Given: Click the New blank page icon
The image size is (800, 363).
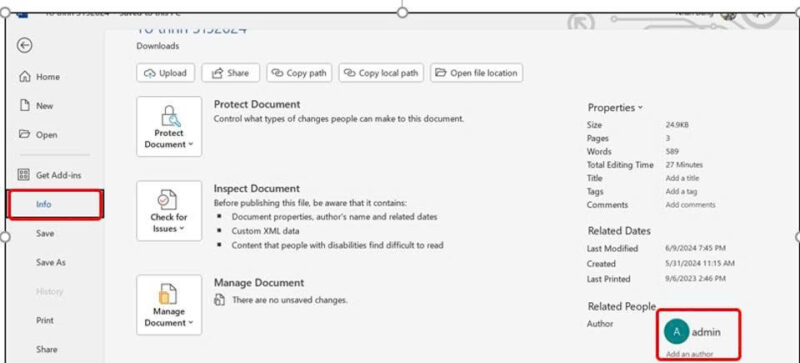Looking at the screenshot, I should pyautogui.click(x=24, y=105).
